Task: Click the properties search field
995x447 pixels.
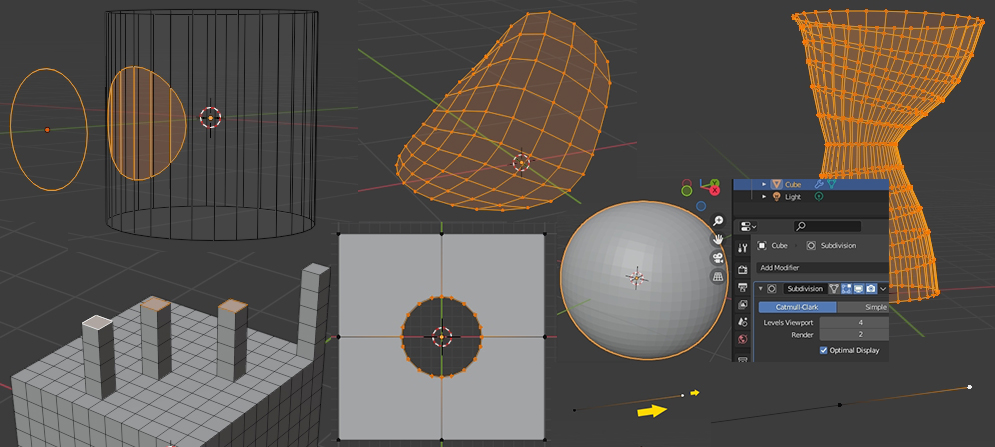Action: pos(827,226)
